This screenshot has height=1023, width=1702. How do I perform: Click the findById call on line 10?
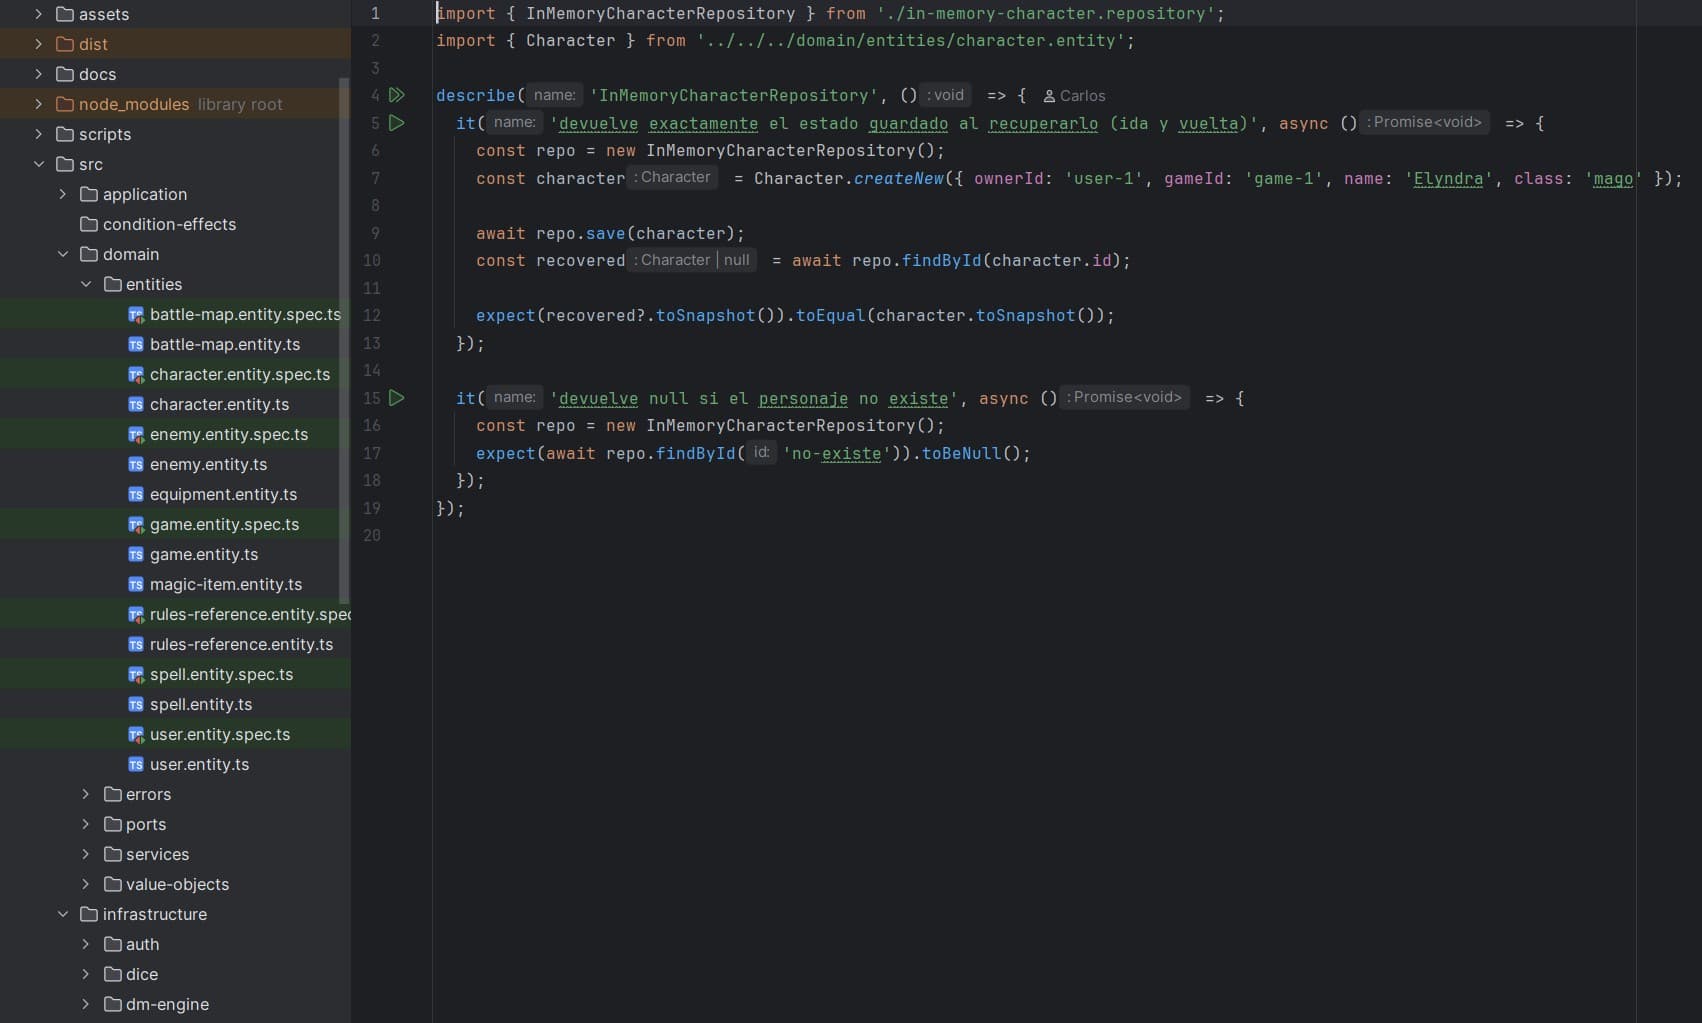pyautogui.click(x=942, y=260)
